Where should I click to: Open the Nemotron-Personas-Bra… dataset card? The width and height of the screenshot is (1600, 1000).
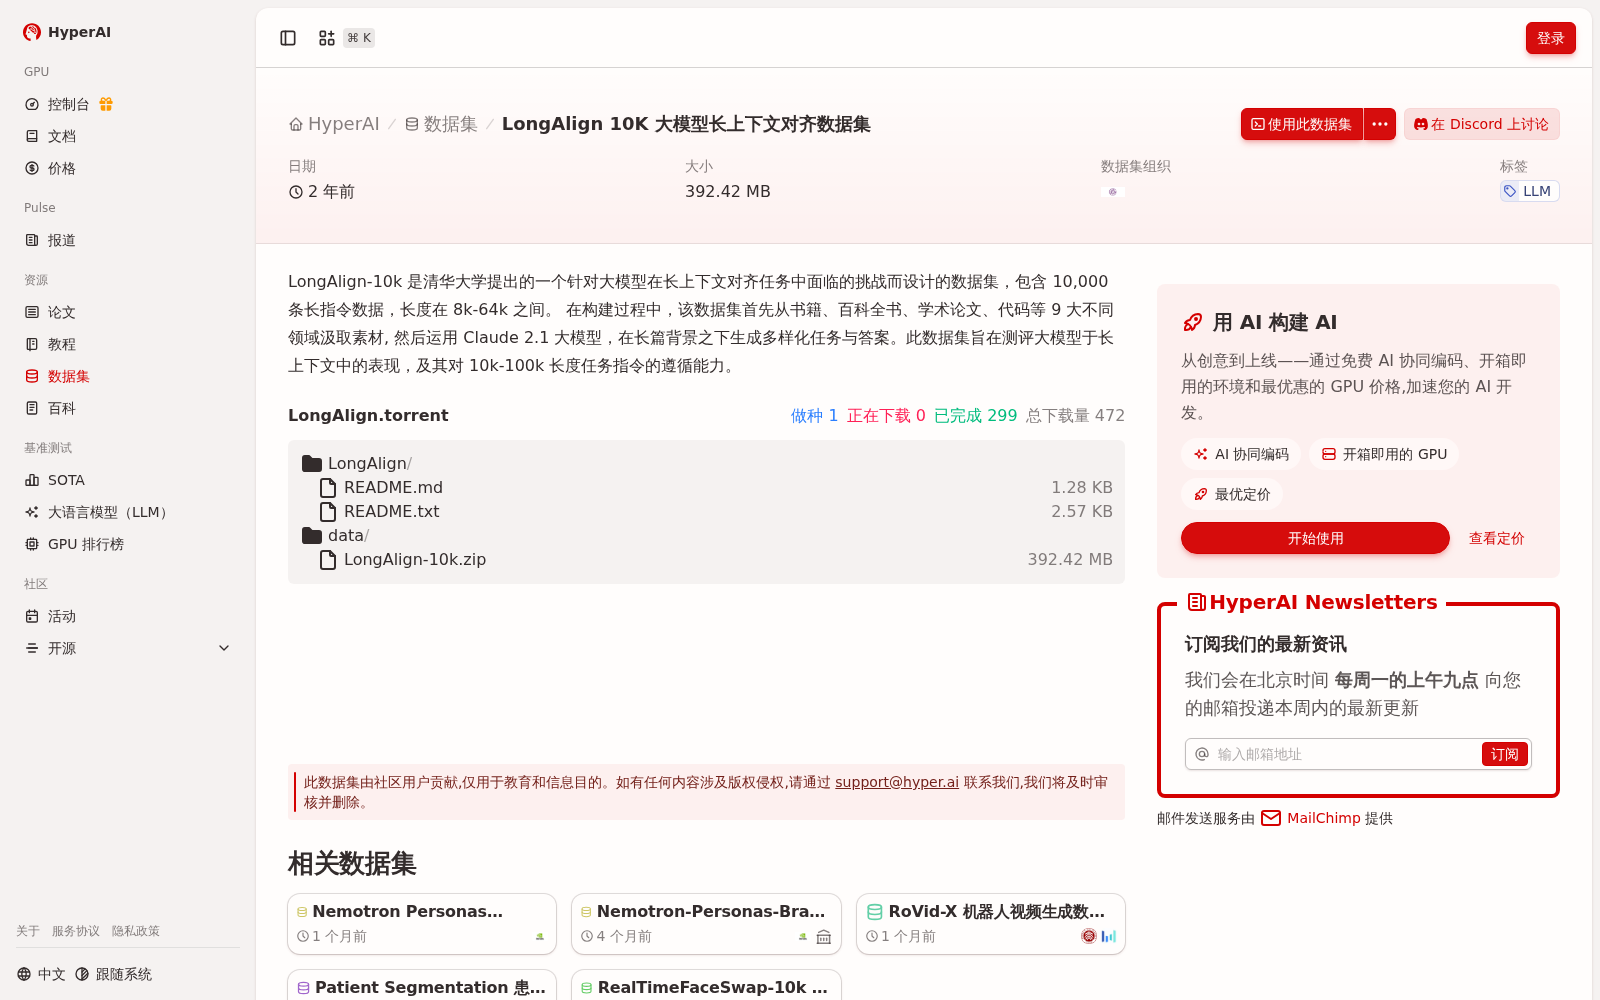coord(706,923)
